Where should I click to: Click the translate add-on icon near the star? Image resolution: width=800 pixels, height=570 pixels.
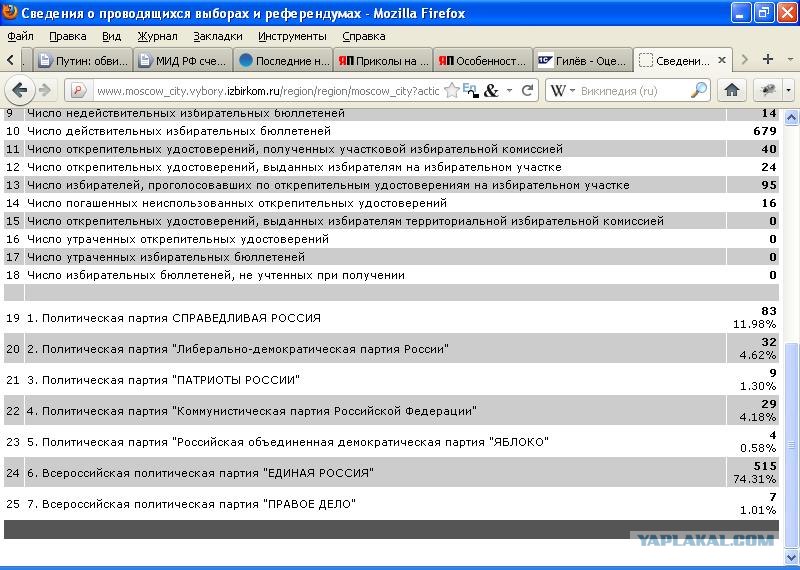pyautogui.click(x=469, y=90)
